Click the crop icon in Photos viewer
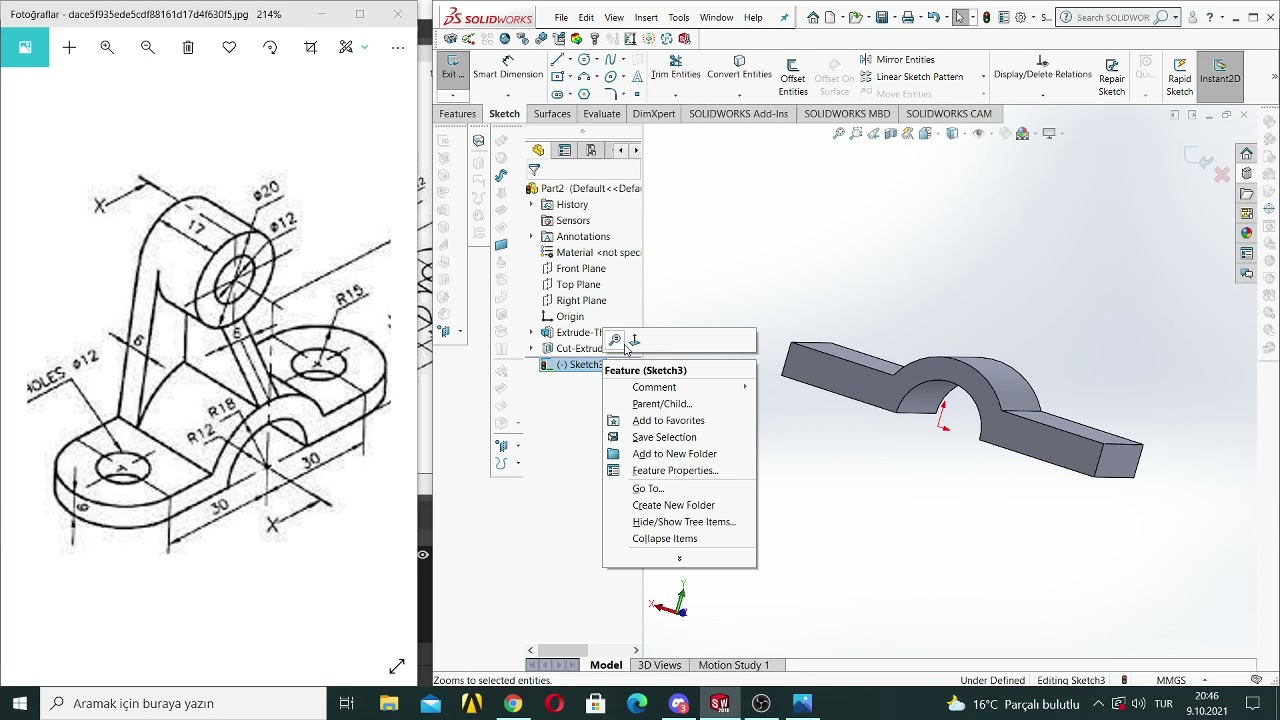This screenshot has width=1280, height=720. 311,47
